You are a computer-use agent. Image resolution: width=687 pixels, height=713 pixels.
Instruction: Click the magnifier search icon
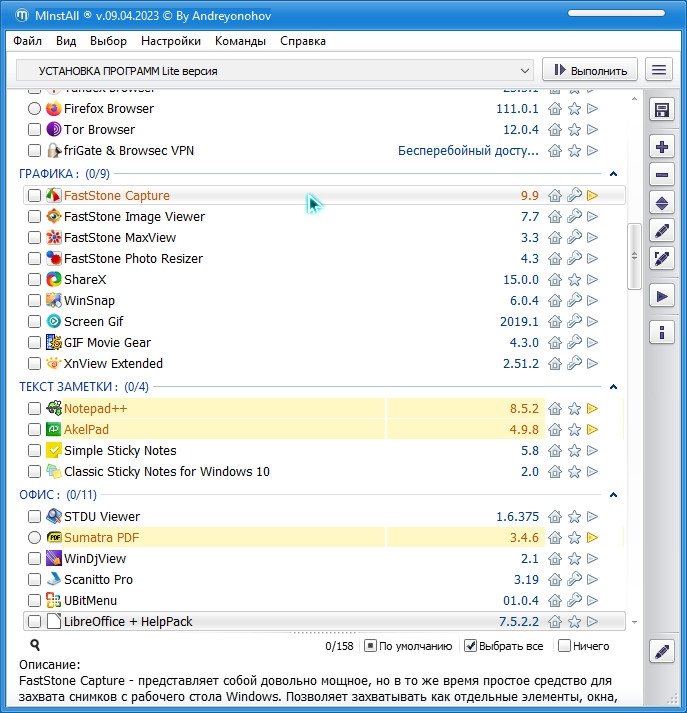point(35,645)
